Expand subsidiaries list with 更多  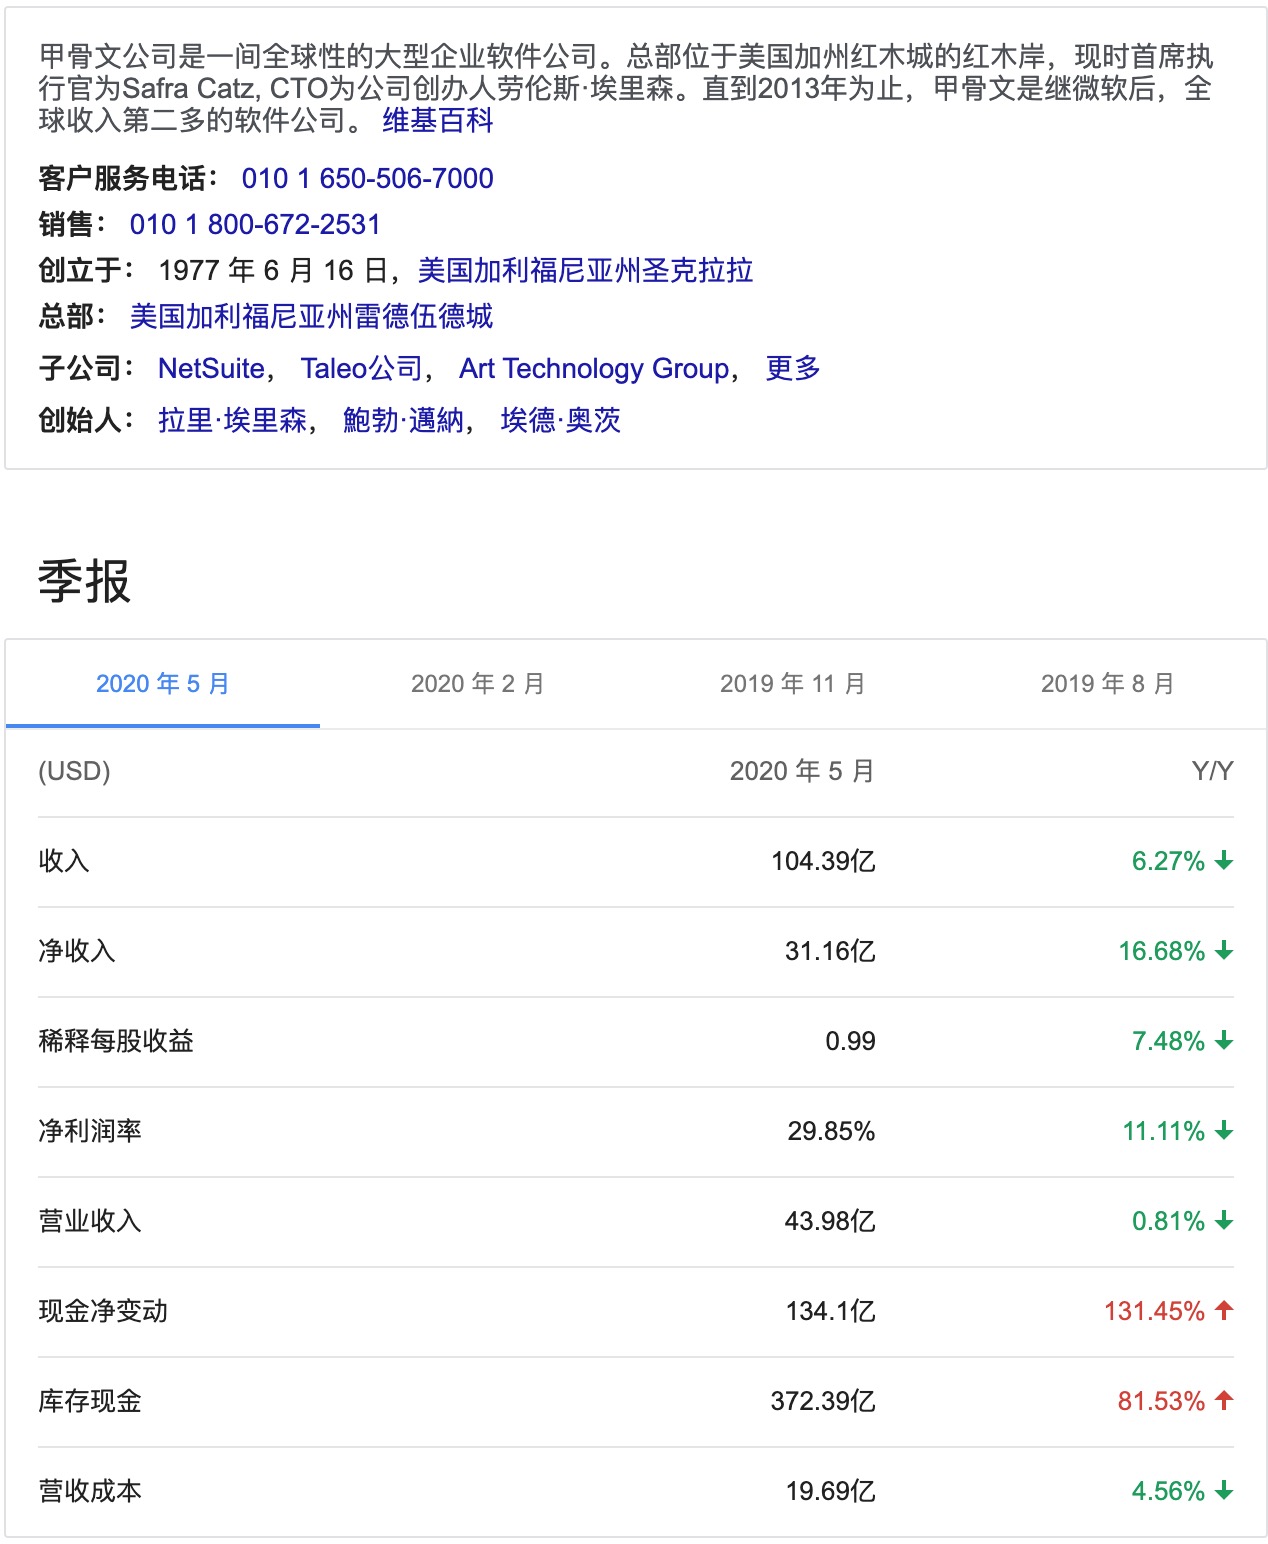point(793,368)
